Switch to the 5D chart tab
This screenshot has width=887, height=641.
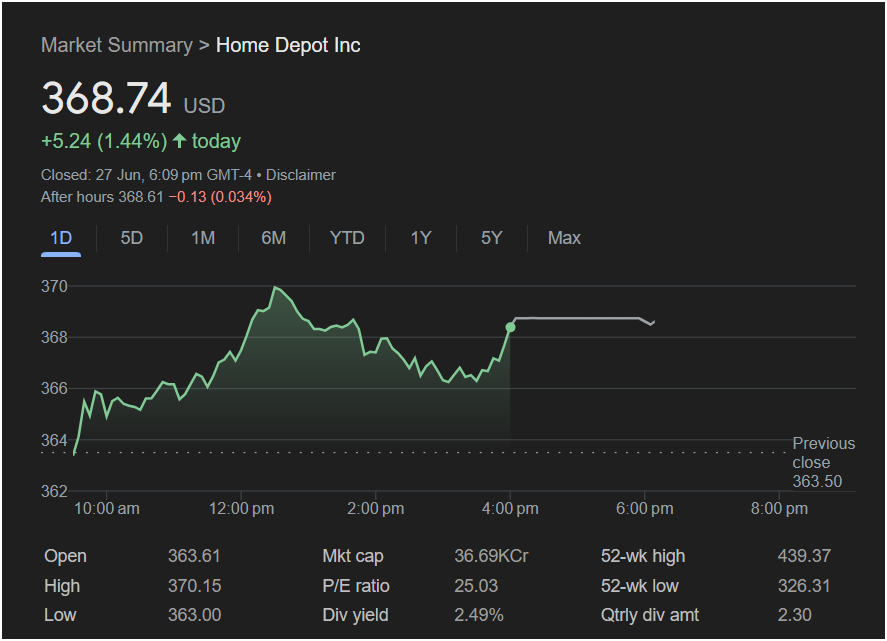(132, 238)
